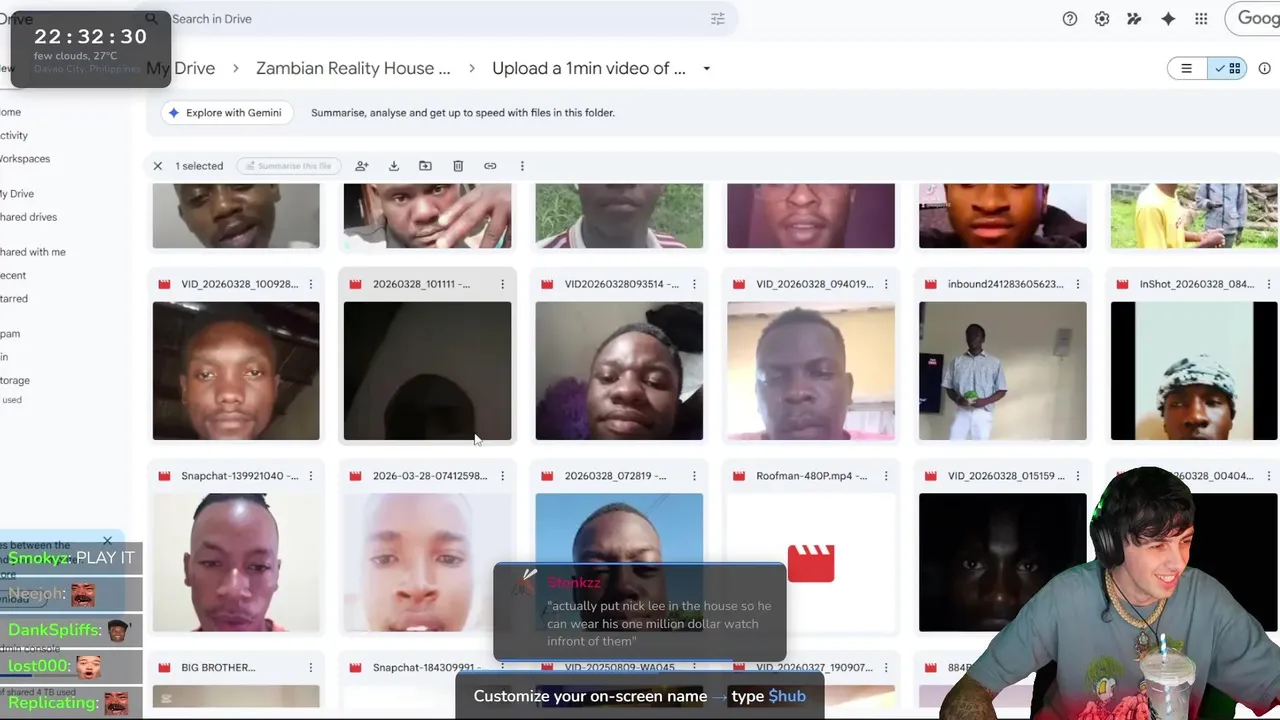Open more options for Roofman-480P.mp4 file
The height and width of the screenshot is (720, 1280).
pos(886,476)
